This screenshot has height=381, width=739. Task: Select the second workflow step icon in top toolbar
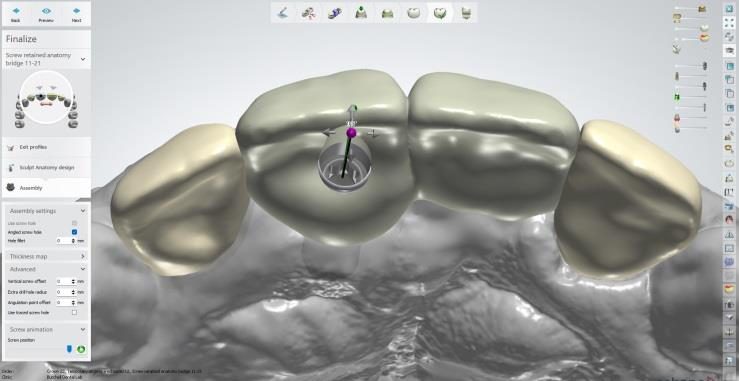(x=308, y=13)
